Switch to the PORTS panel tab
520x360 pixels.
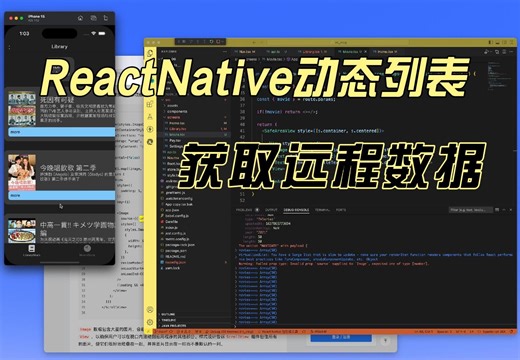pyautogui.click(x=341, y=210)
